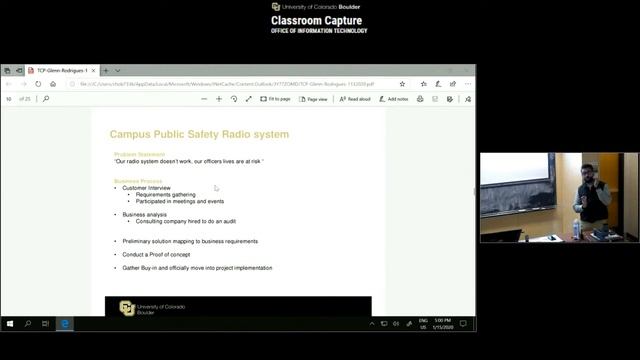Open the taskbar clock showing 5:00 PM
Image resolution: width=640 pixels, height=360 pixels.
click(443, 324)
